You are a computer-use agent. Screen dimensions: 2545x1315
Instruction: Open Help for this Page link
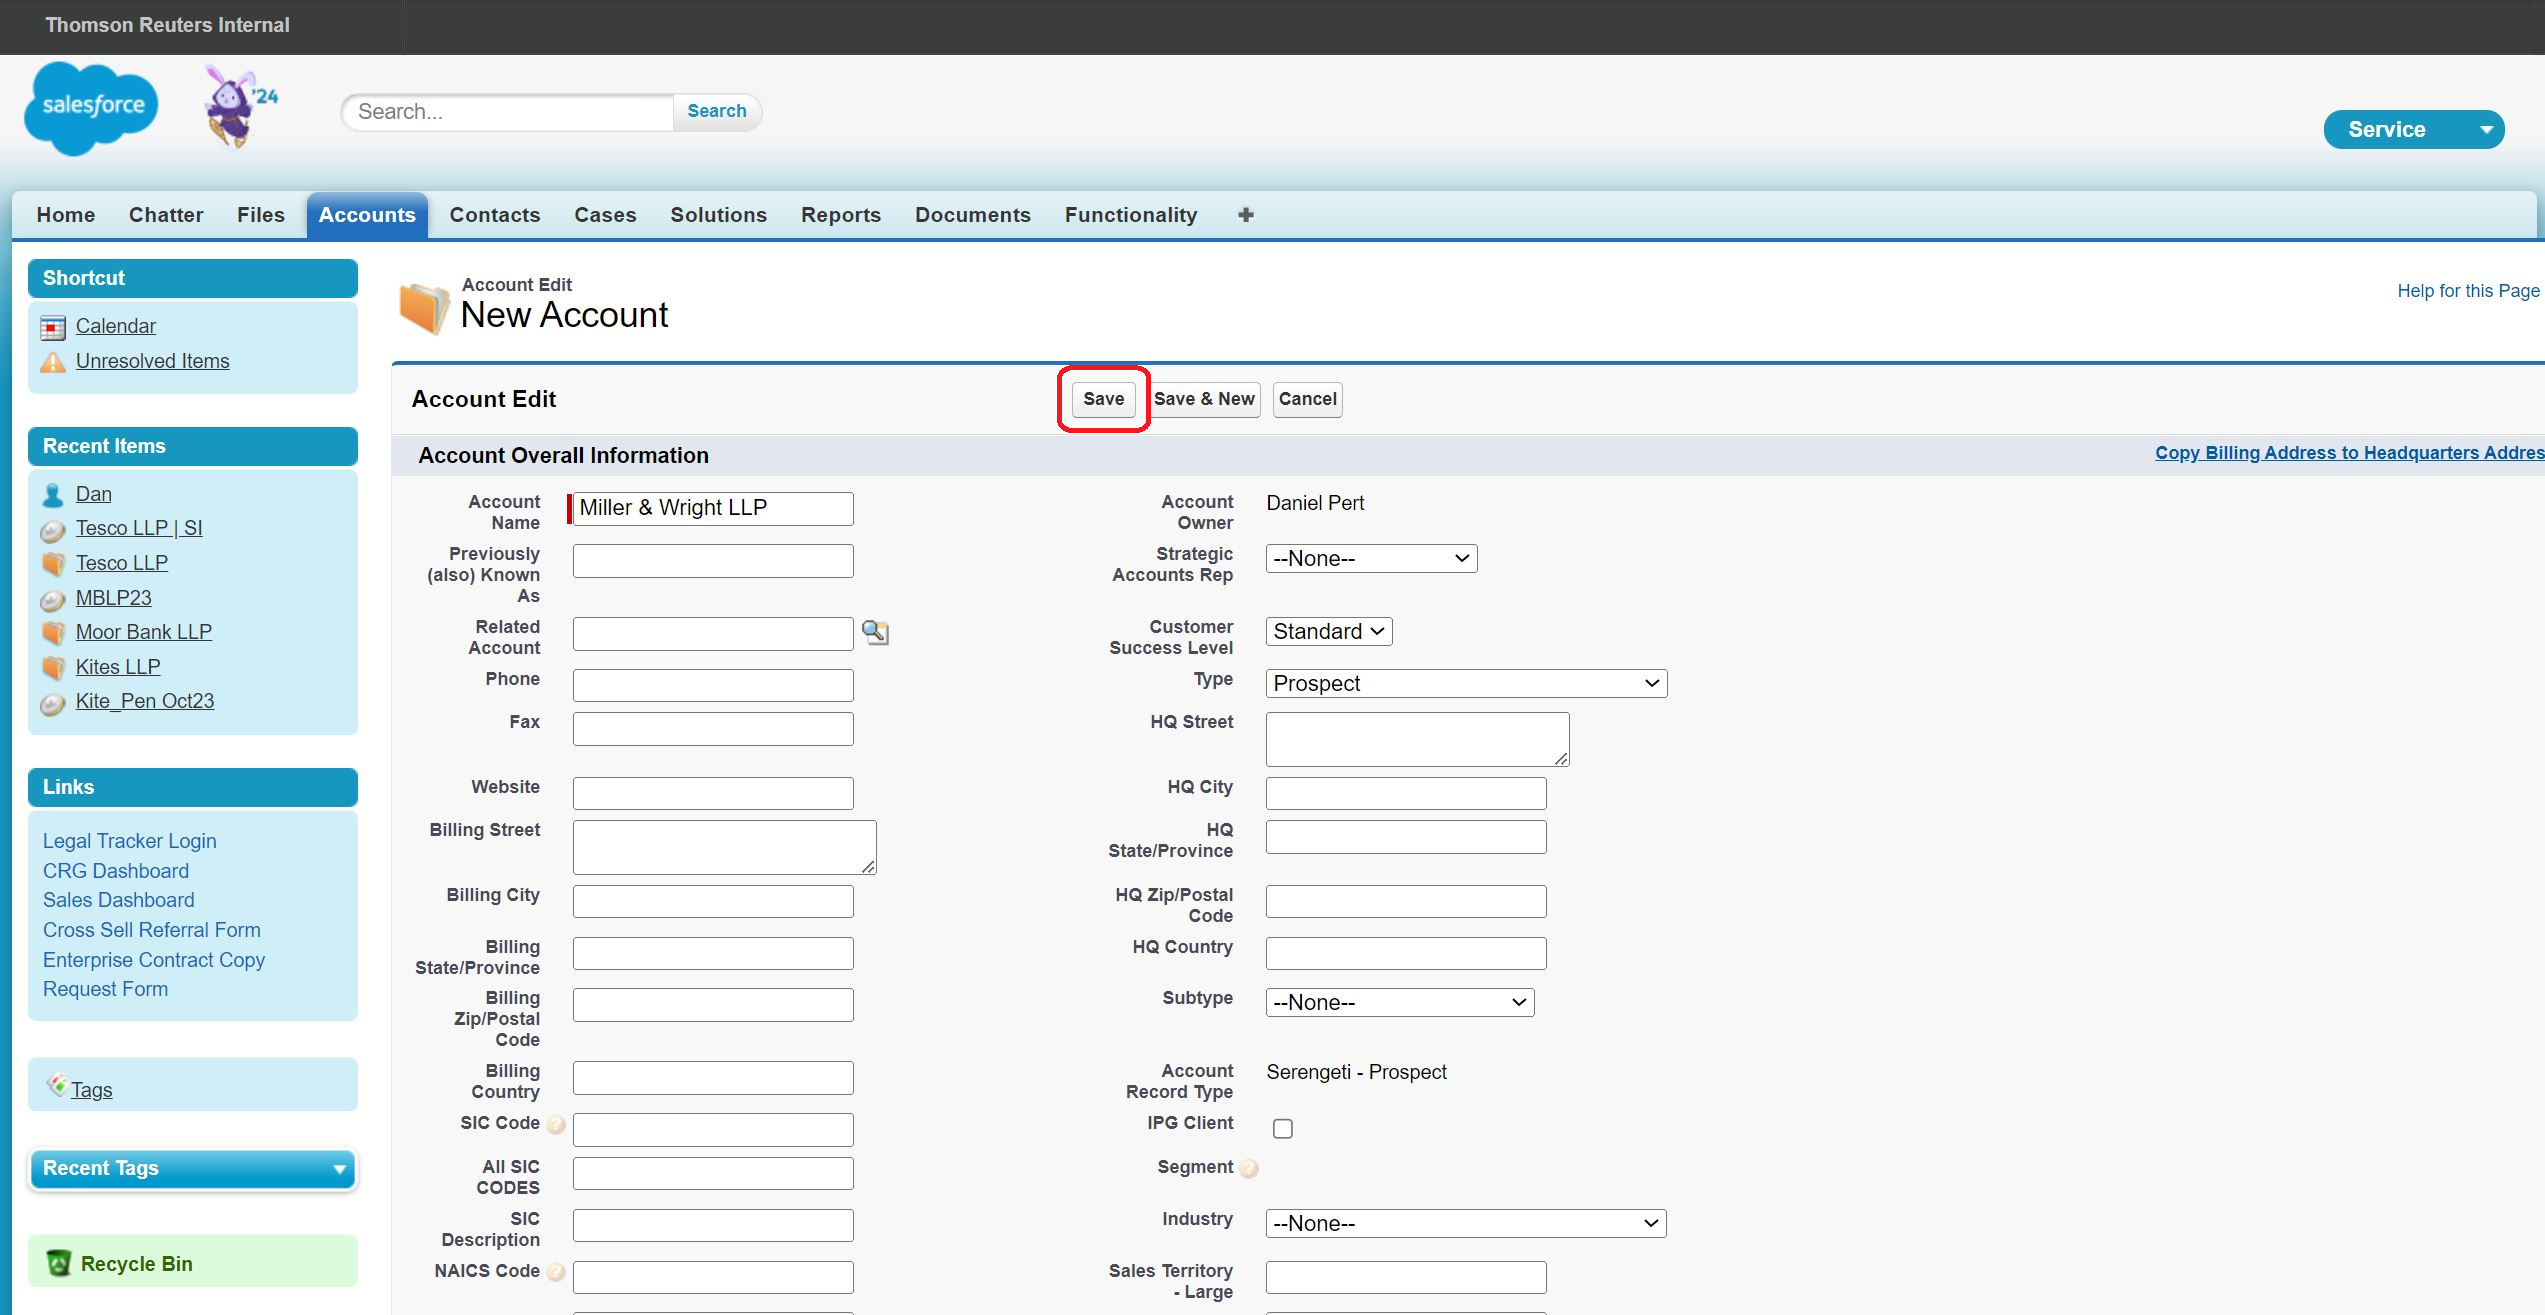[x=2468, y=291]
